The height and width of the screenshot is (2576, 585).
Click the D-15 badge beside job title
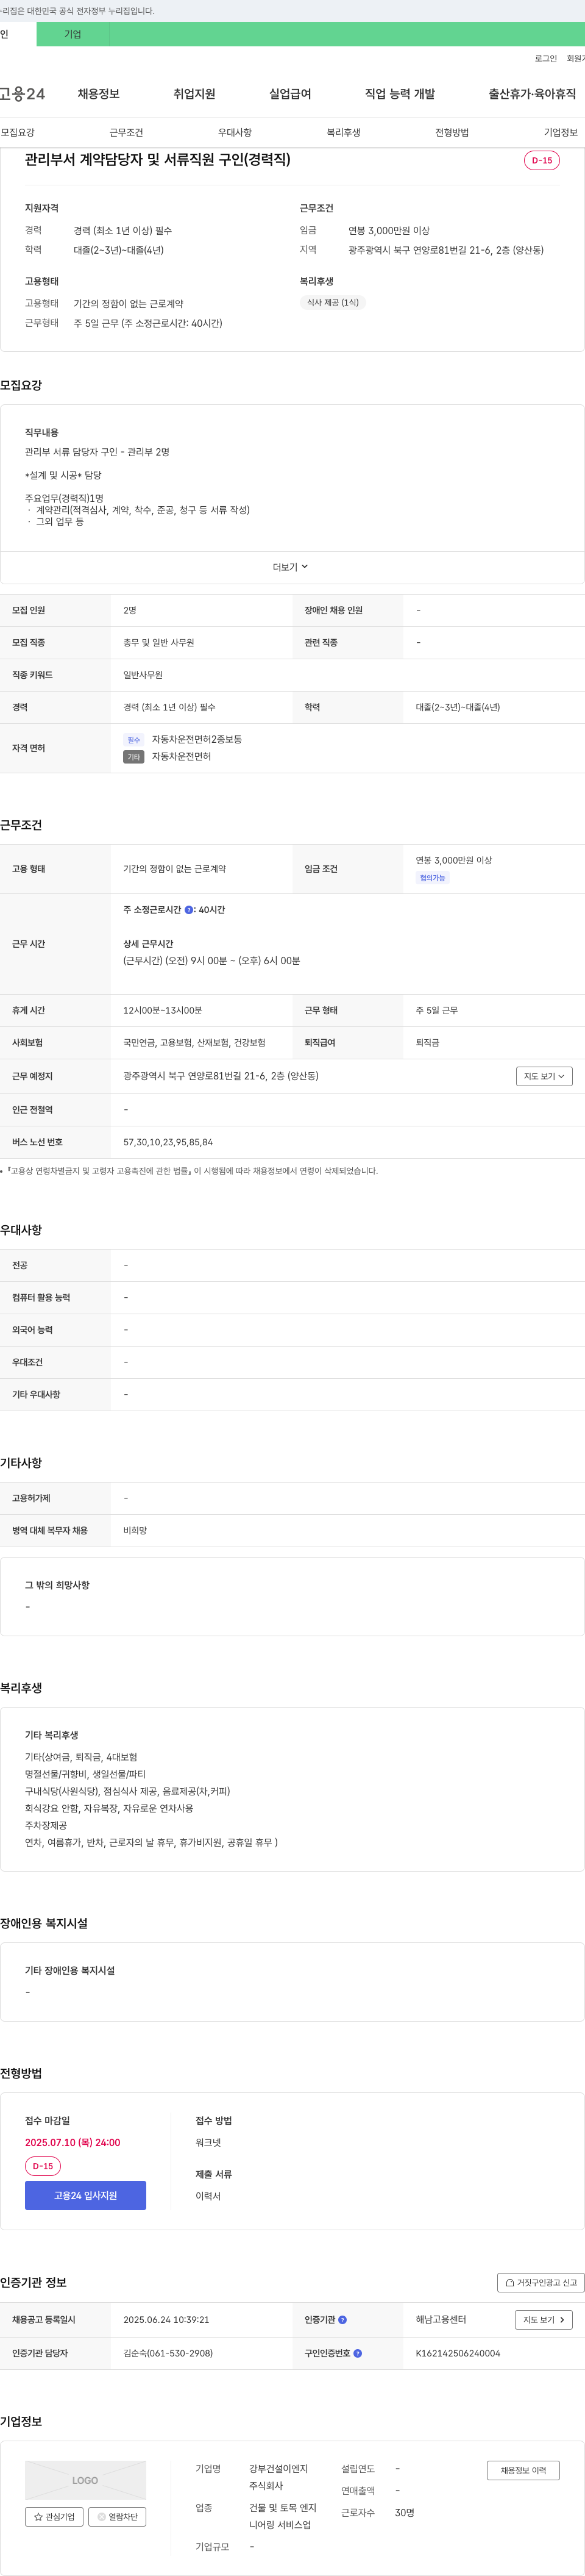(542, 160)
